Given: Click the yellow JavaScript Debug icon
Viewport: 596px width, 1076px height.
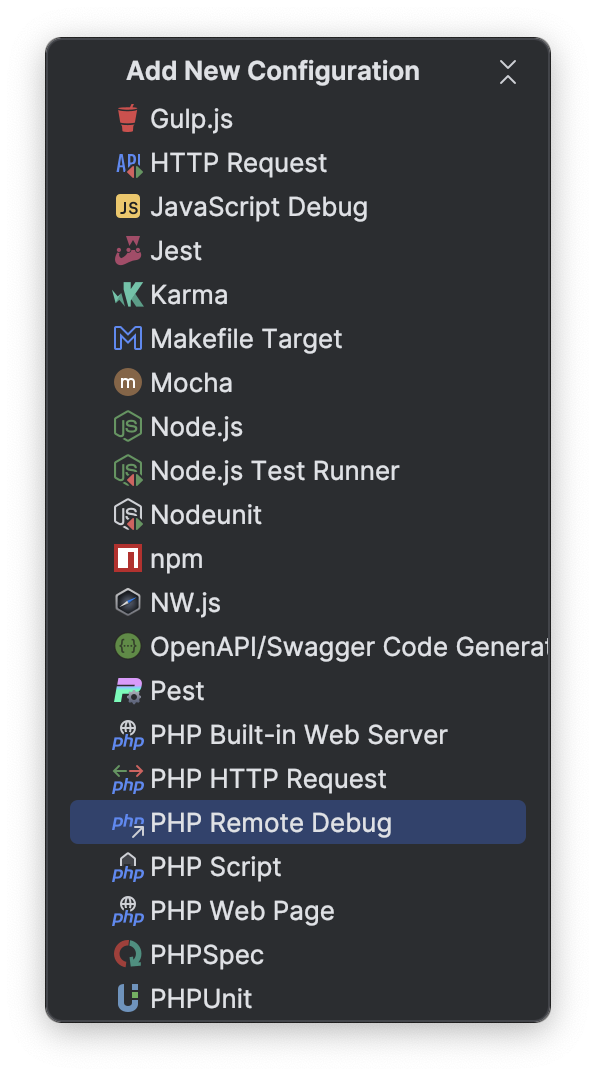Looking at the screenshot, I should click(x=128, y=206).
